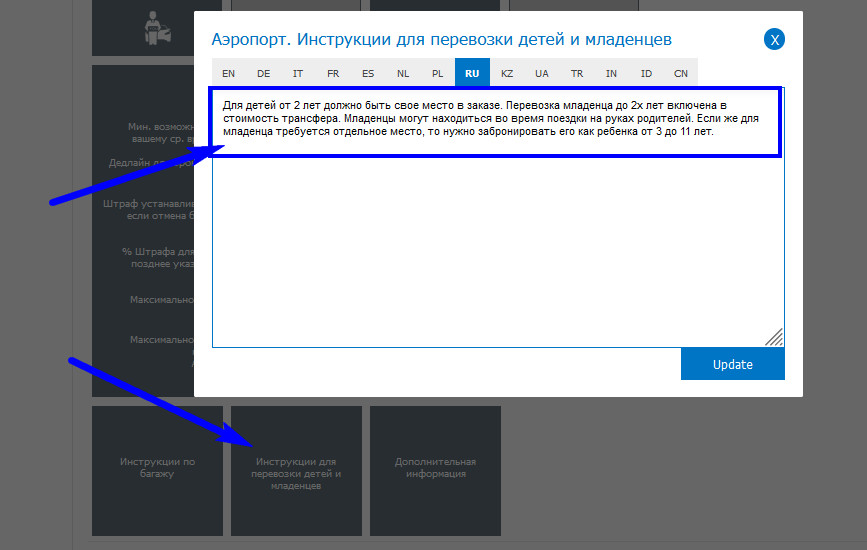Open the NL language tab

(x=403, y=73)
